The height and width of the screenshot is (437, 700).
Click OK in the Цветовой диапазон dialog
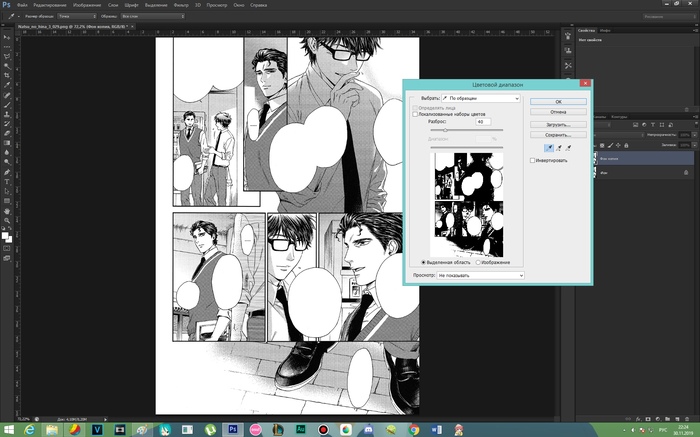click(x=558, y=102)
